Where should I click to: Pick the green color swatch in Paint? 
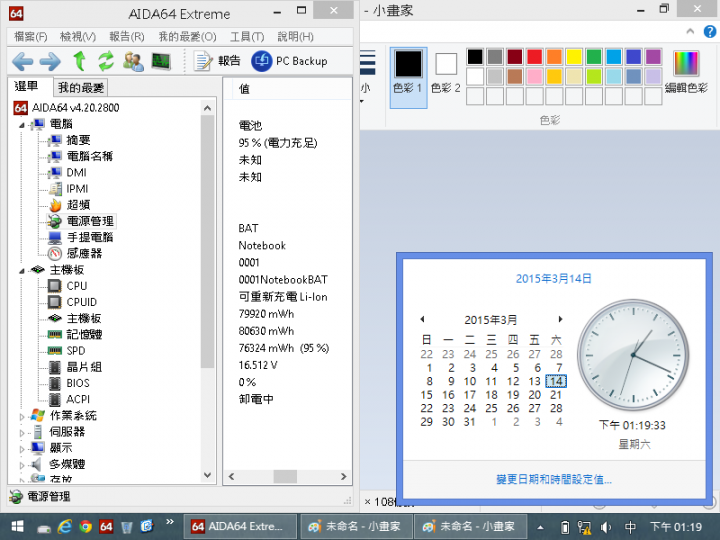pyautogui.click(x=593, y=56)
